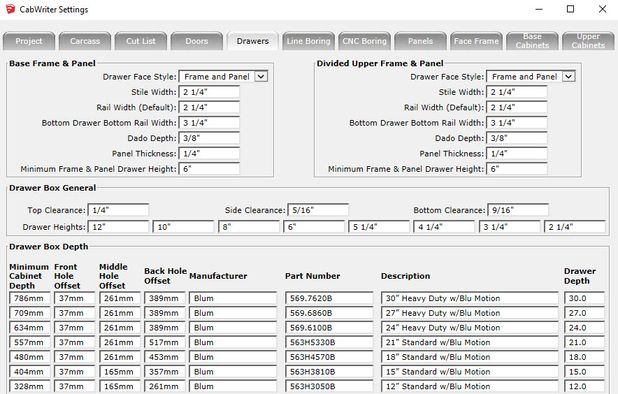The image size is (618, 394).
Task: Edit the 4 1/4" Drawer Heights field
Action: click(x=444, y=227)
